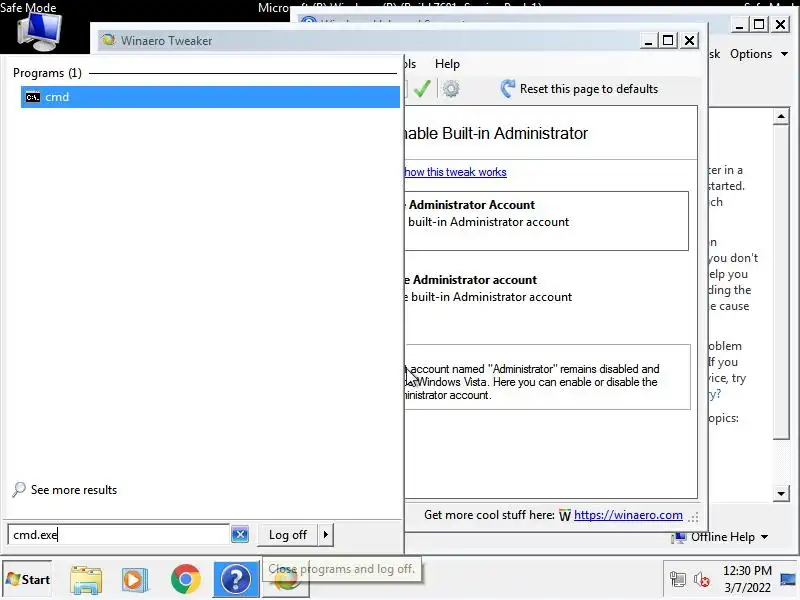Switch to Windows Help and Support taskbar icon
Image resolution: width=800 pixels, height=600 pixels.
coord(236,579)
